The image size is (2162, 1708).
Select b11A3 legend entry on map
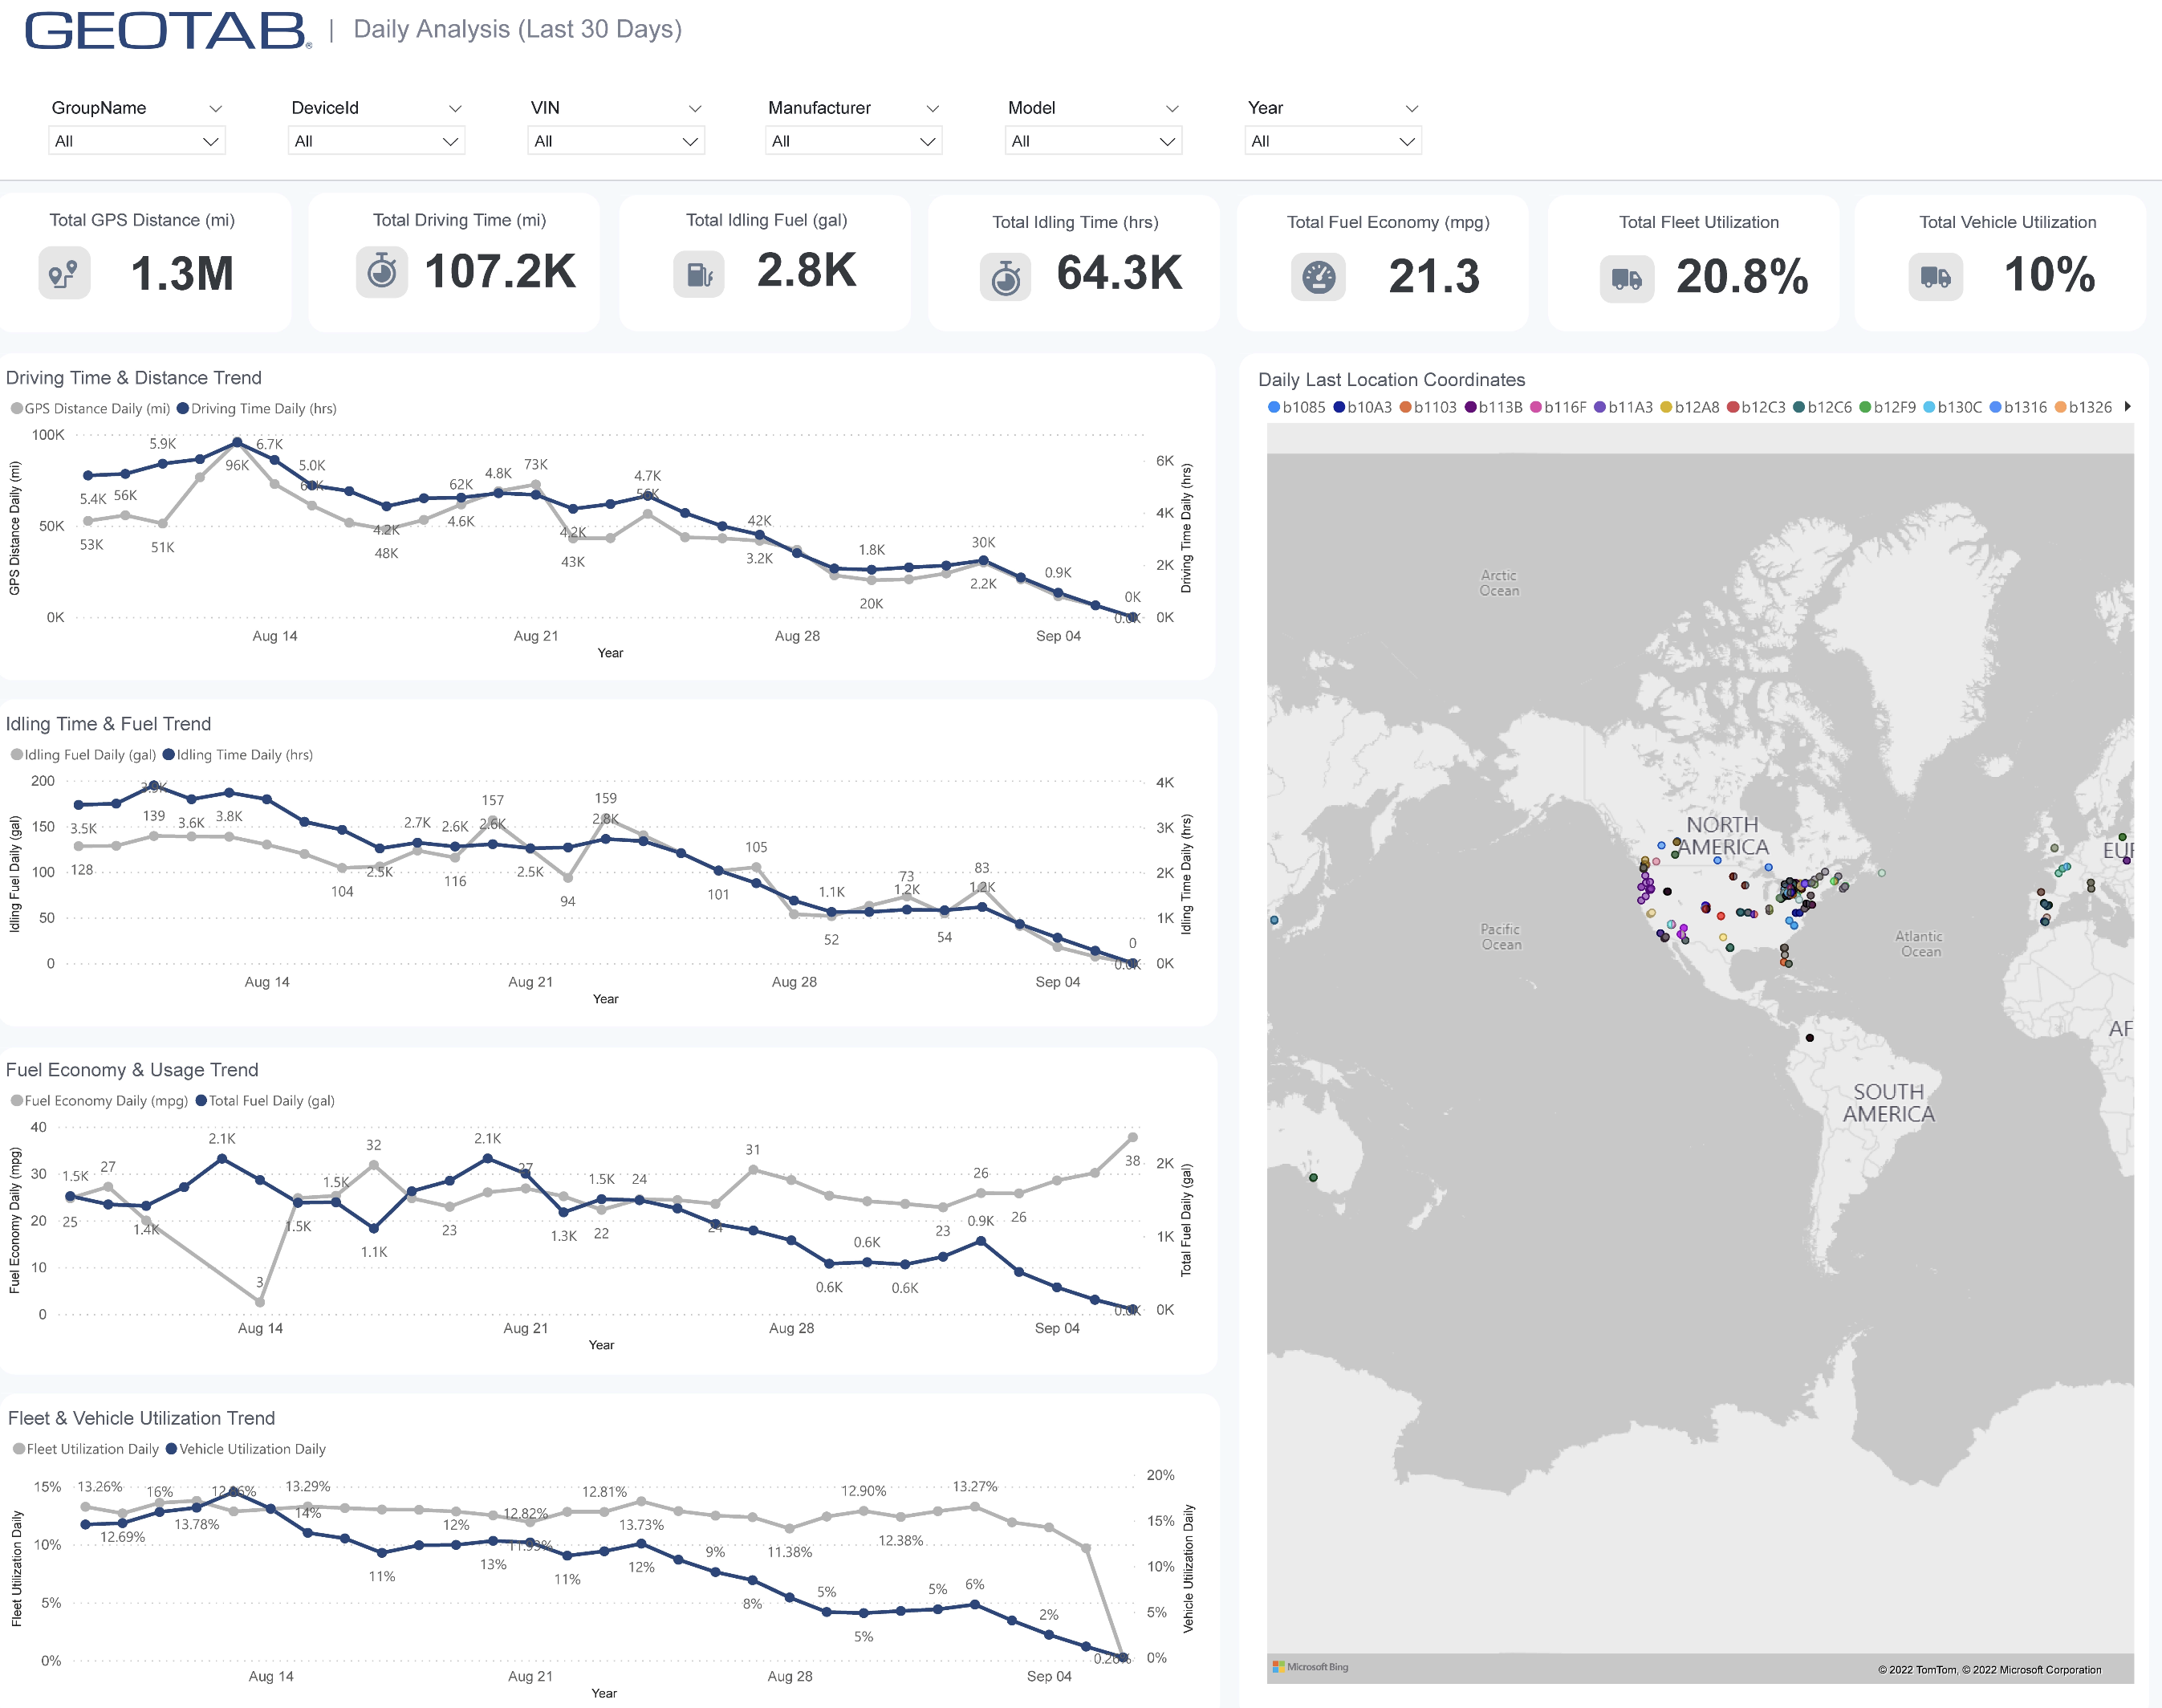pos(1624,407)
